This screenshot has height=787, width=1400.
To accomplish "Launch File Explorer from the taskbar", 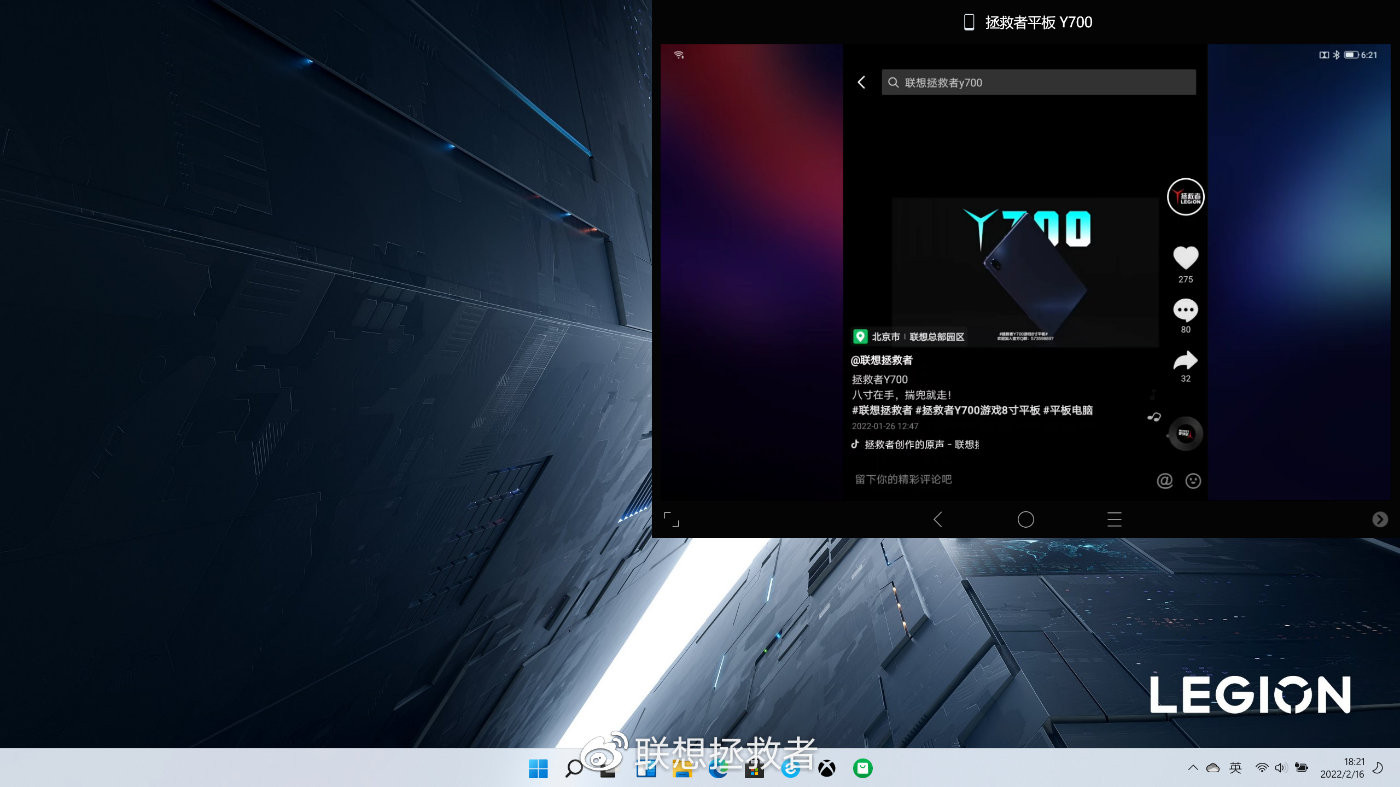I will point(683,768).
